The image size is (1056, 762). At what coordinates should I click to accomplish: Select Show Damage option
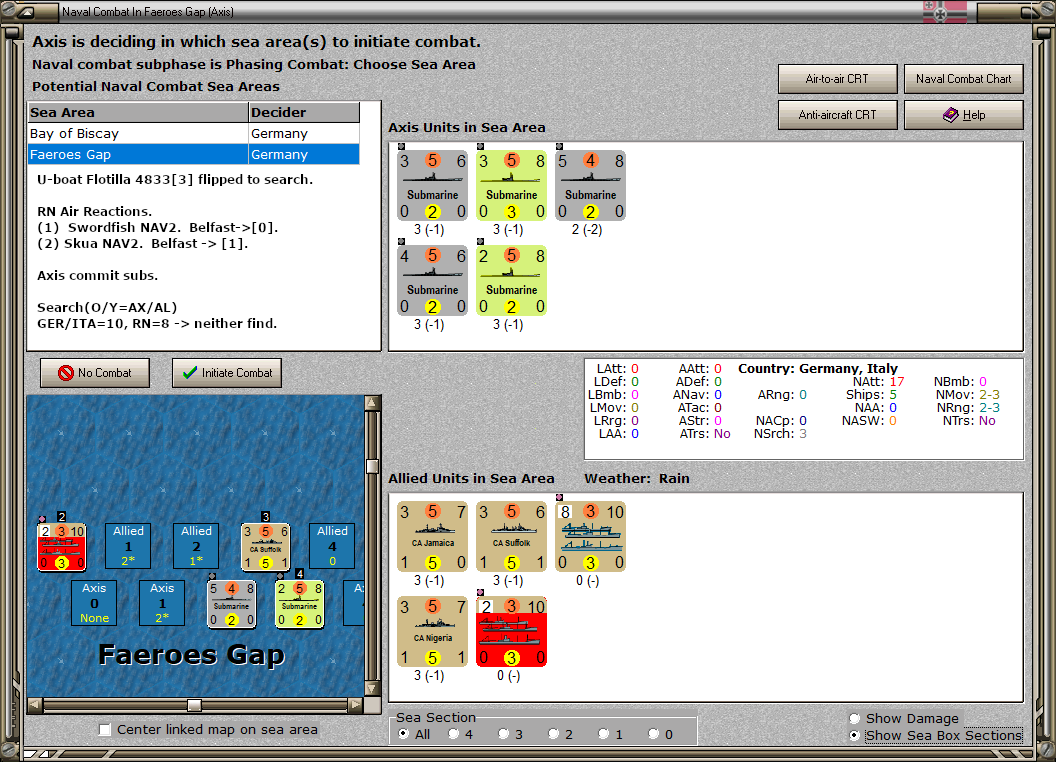click(x=855, y=718)
